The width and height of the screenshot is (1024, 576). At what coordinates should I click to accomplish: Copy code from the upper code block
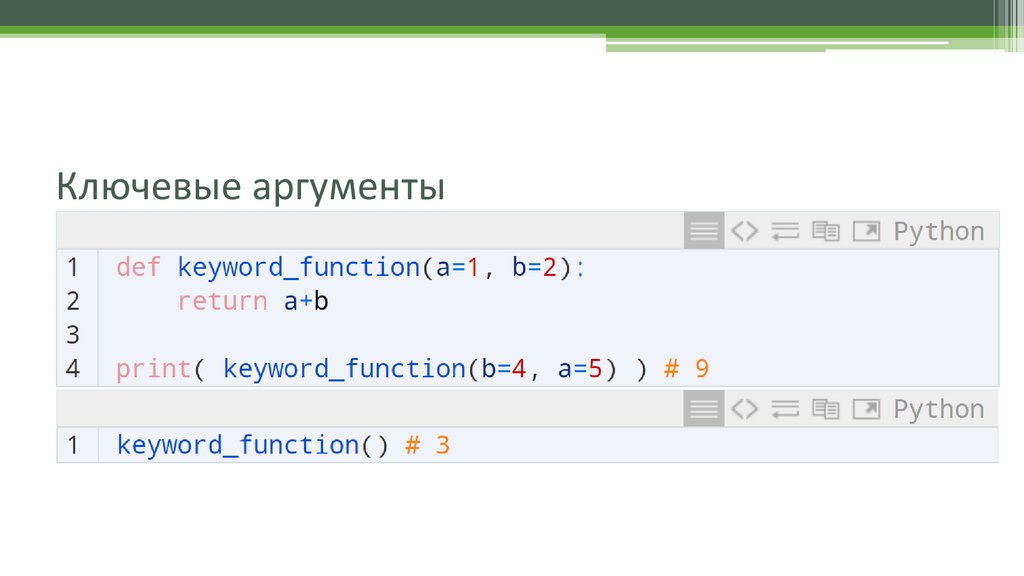point(825,231)
